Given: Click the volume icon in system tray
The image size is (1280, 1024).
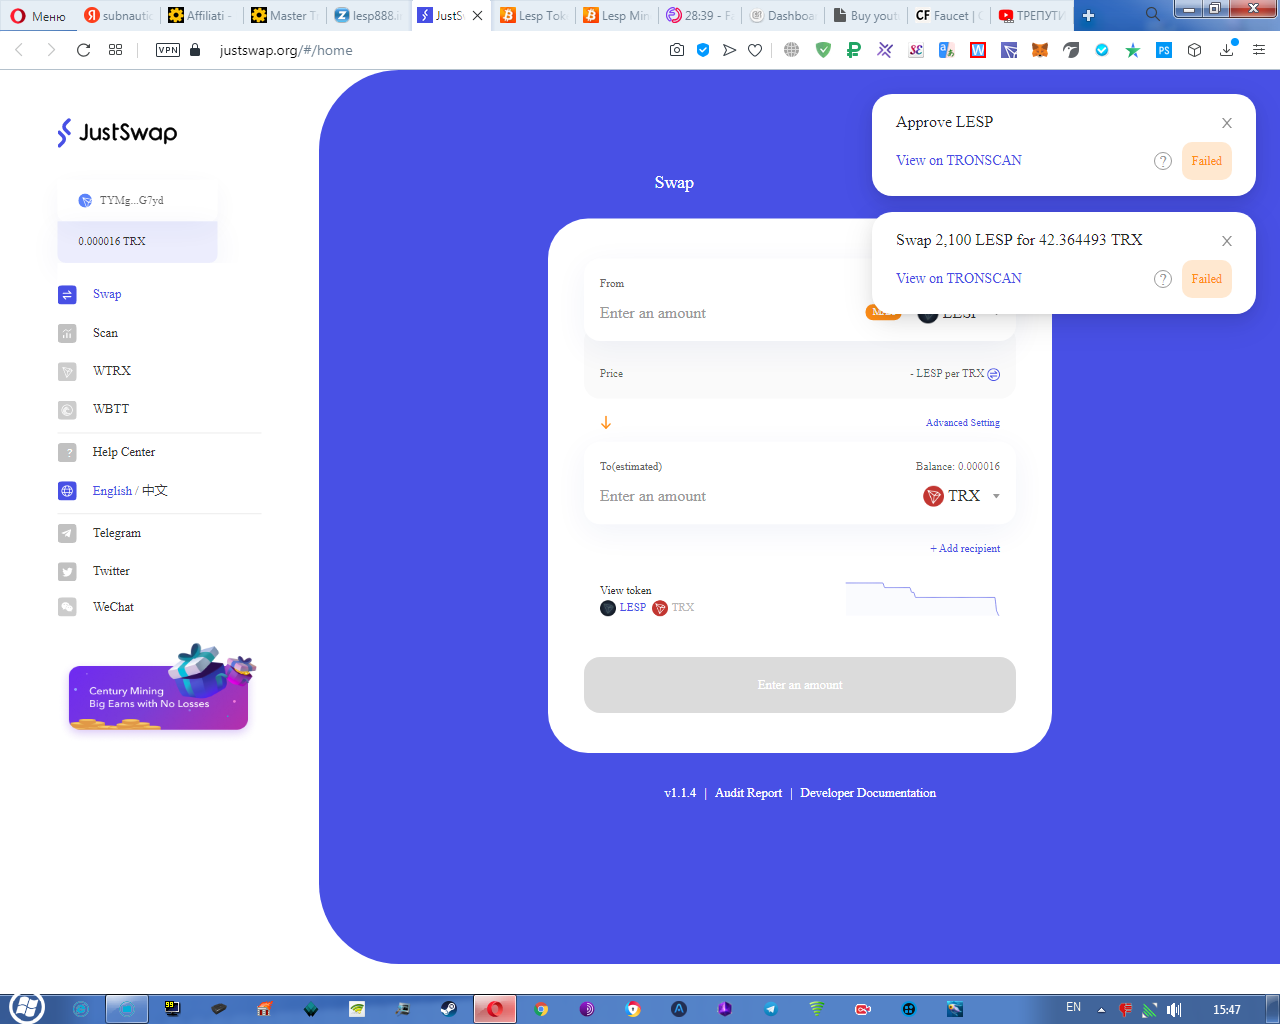Looking at the screenshot, I should [1174, 1009].
